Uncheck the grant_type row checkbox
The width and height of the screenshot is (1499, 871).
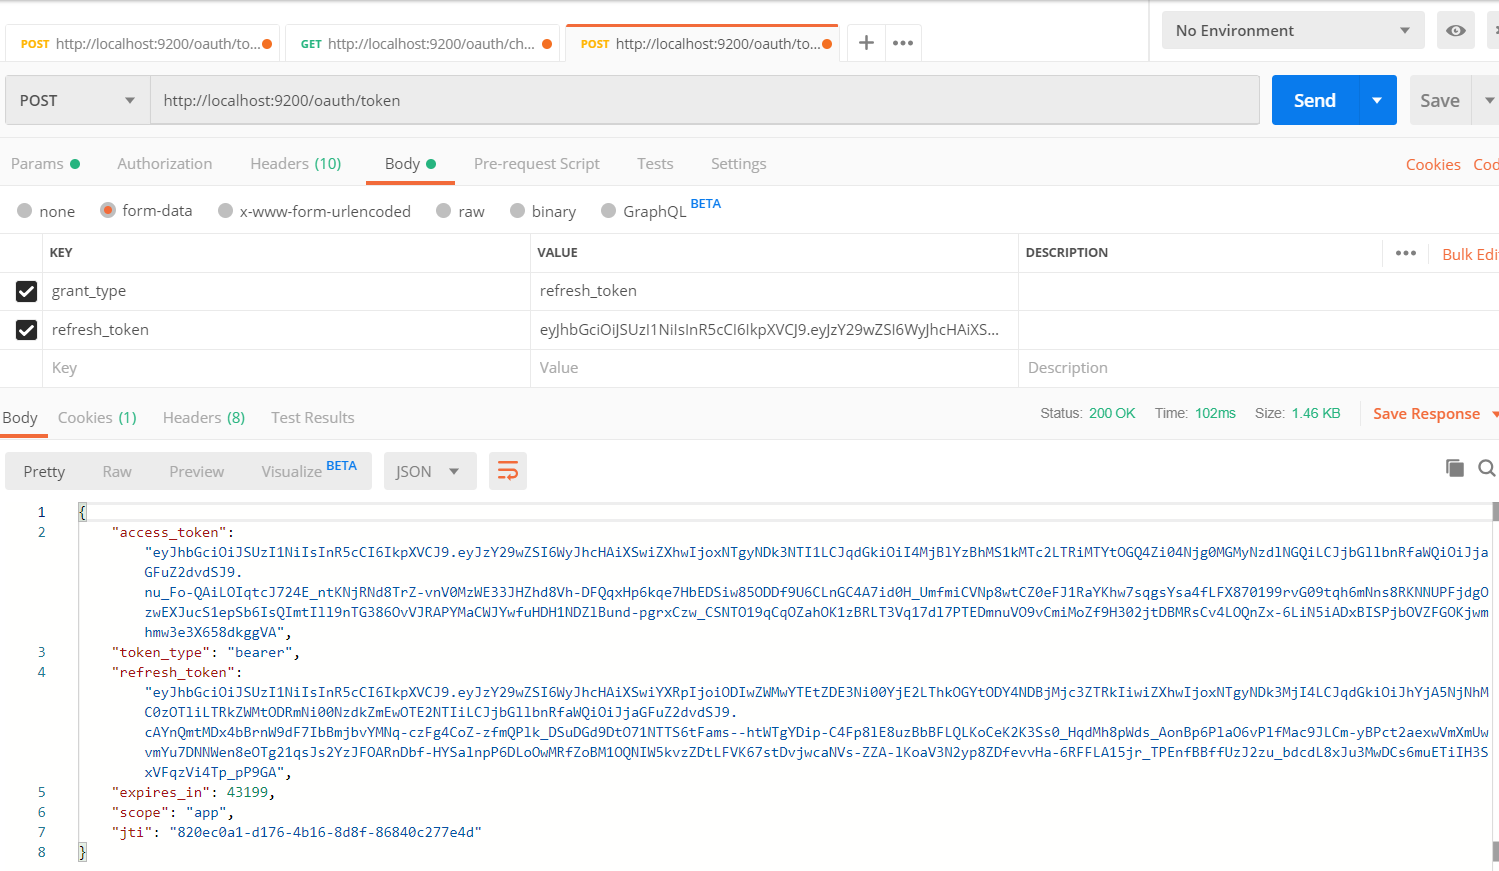pyautogui.click(x=27, y=291)
